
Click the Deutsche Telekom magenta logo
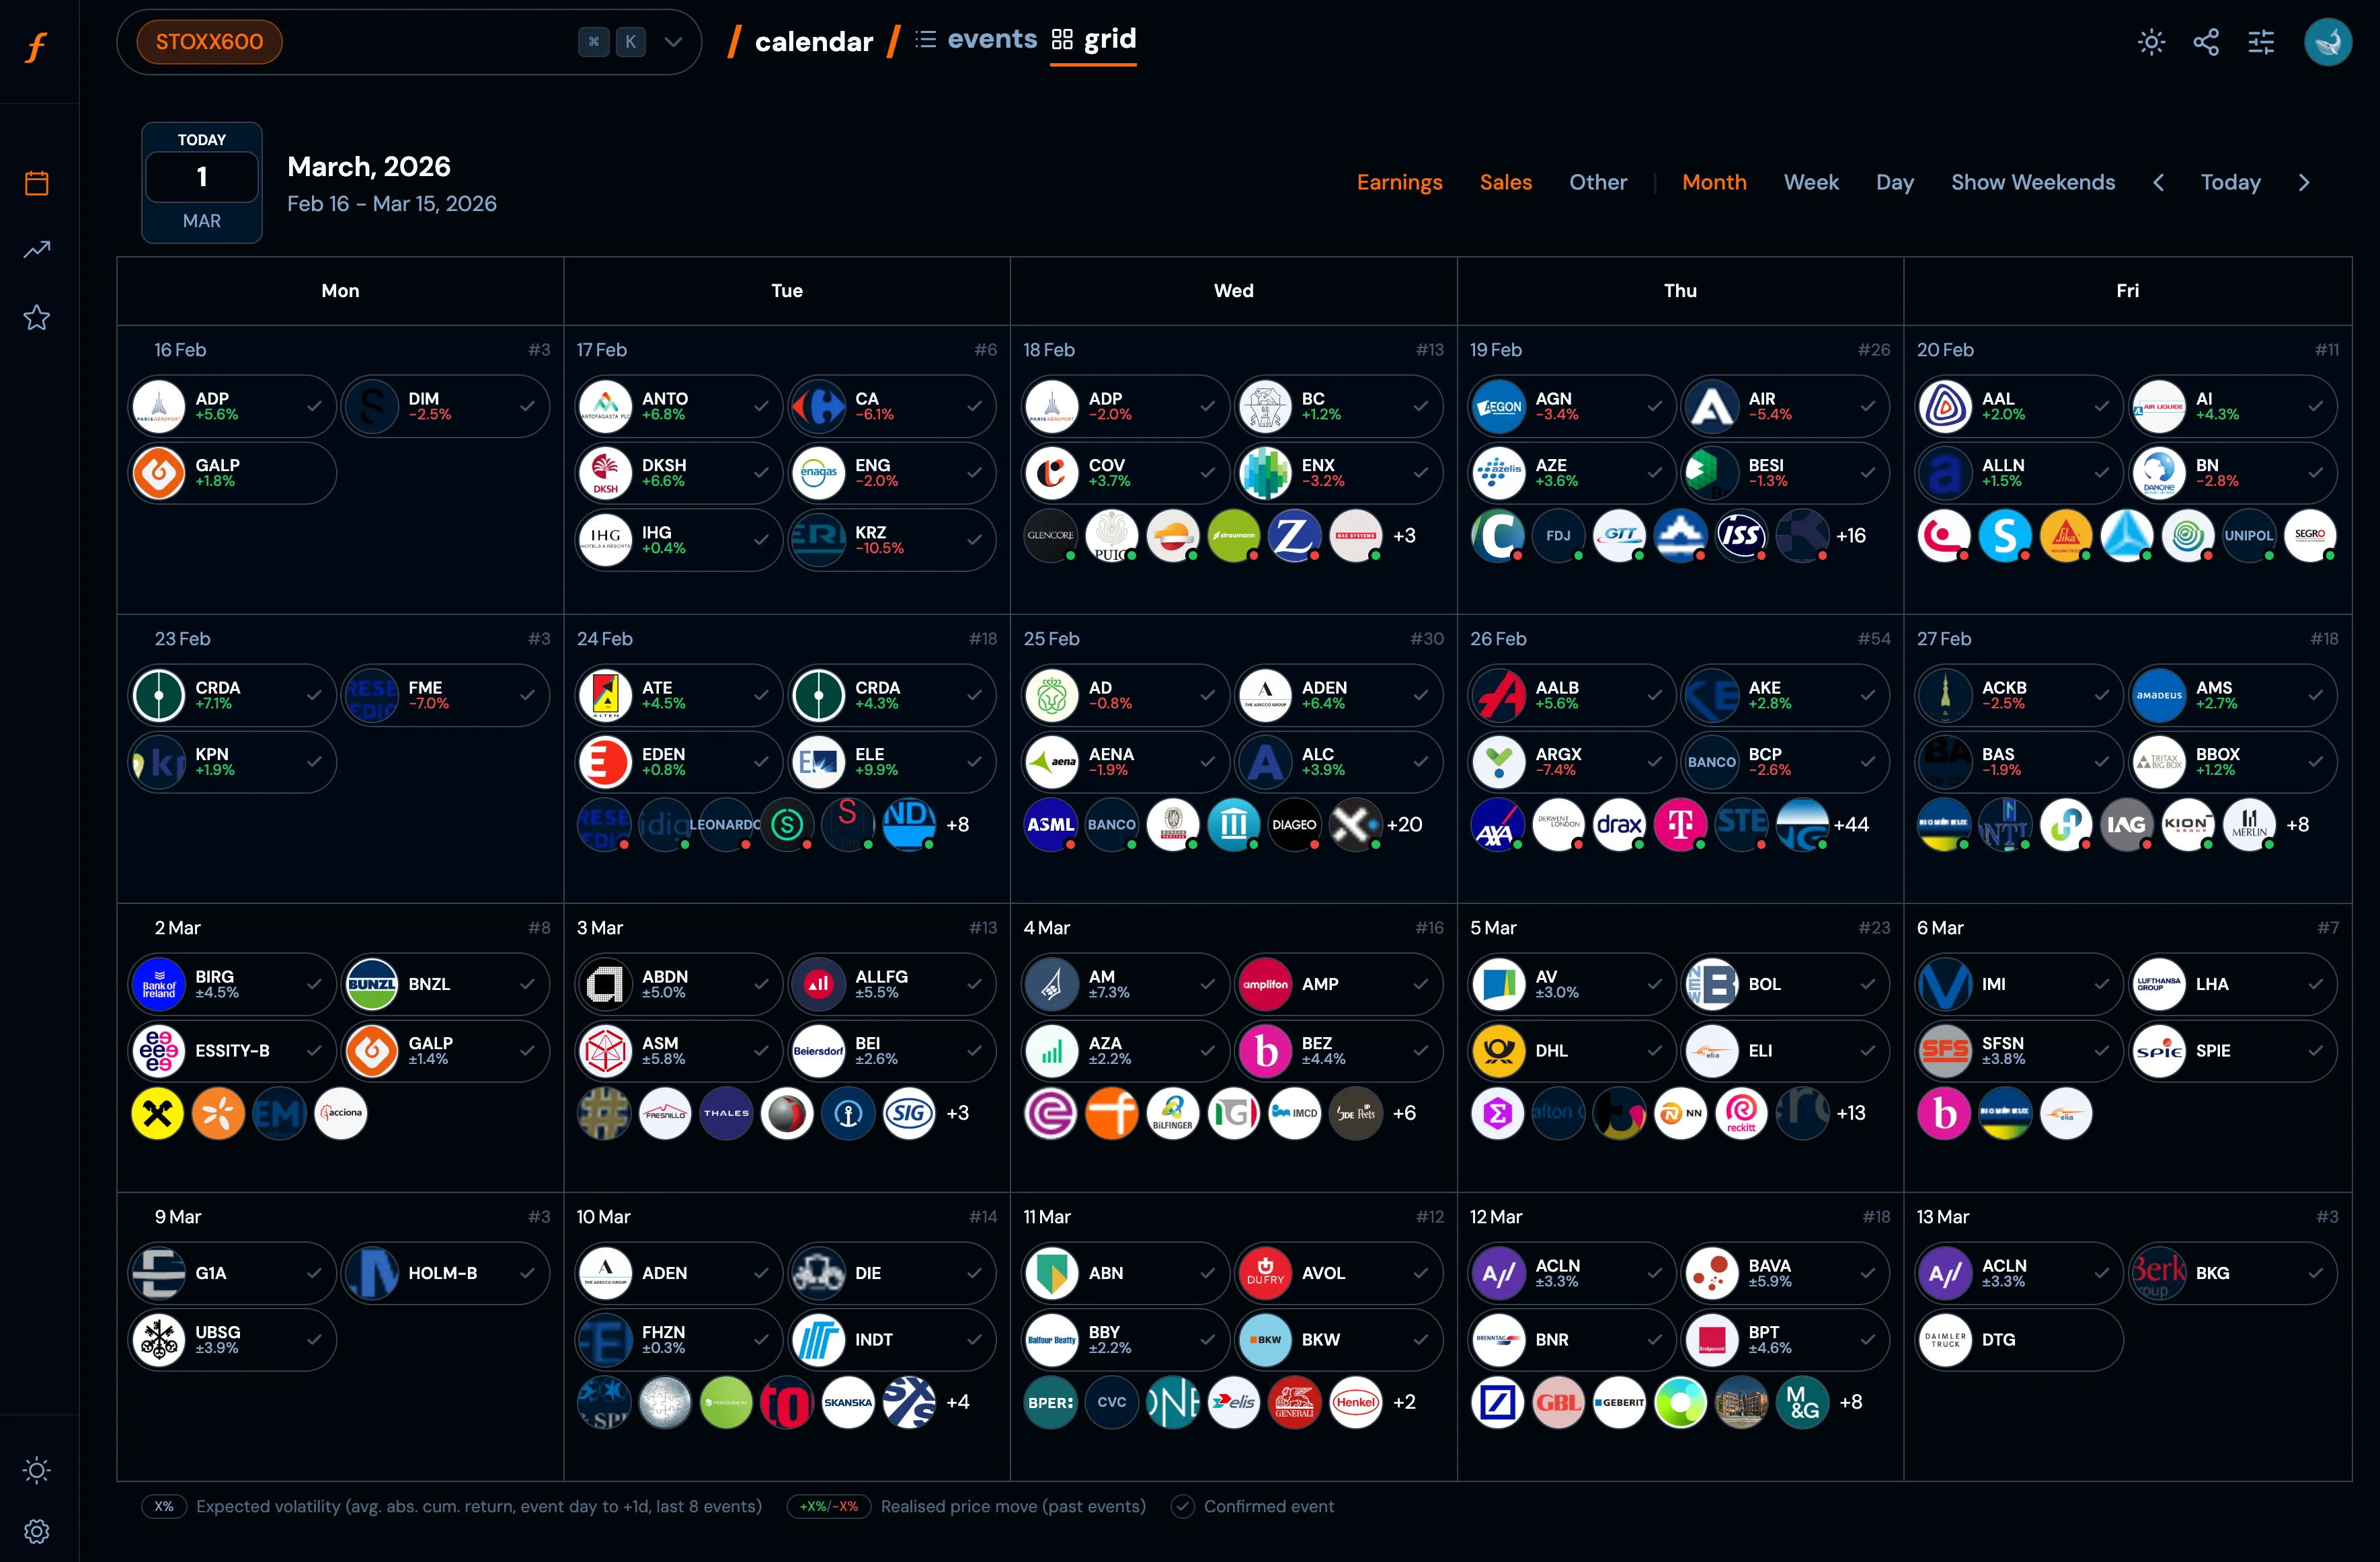pyautogui.click(x=1680, y=824)
